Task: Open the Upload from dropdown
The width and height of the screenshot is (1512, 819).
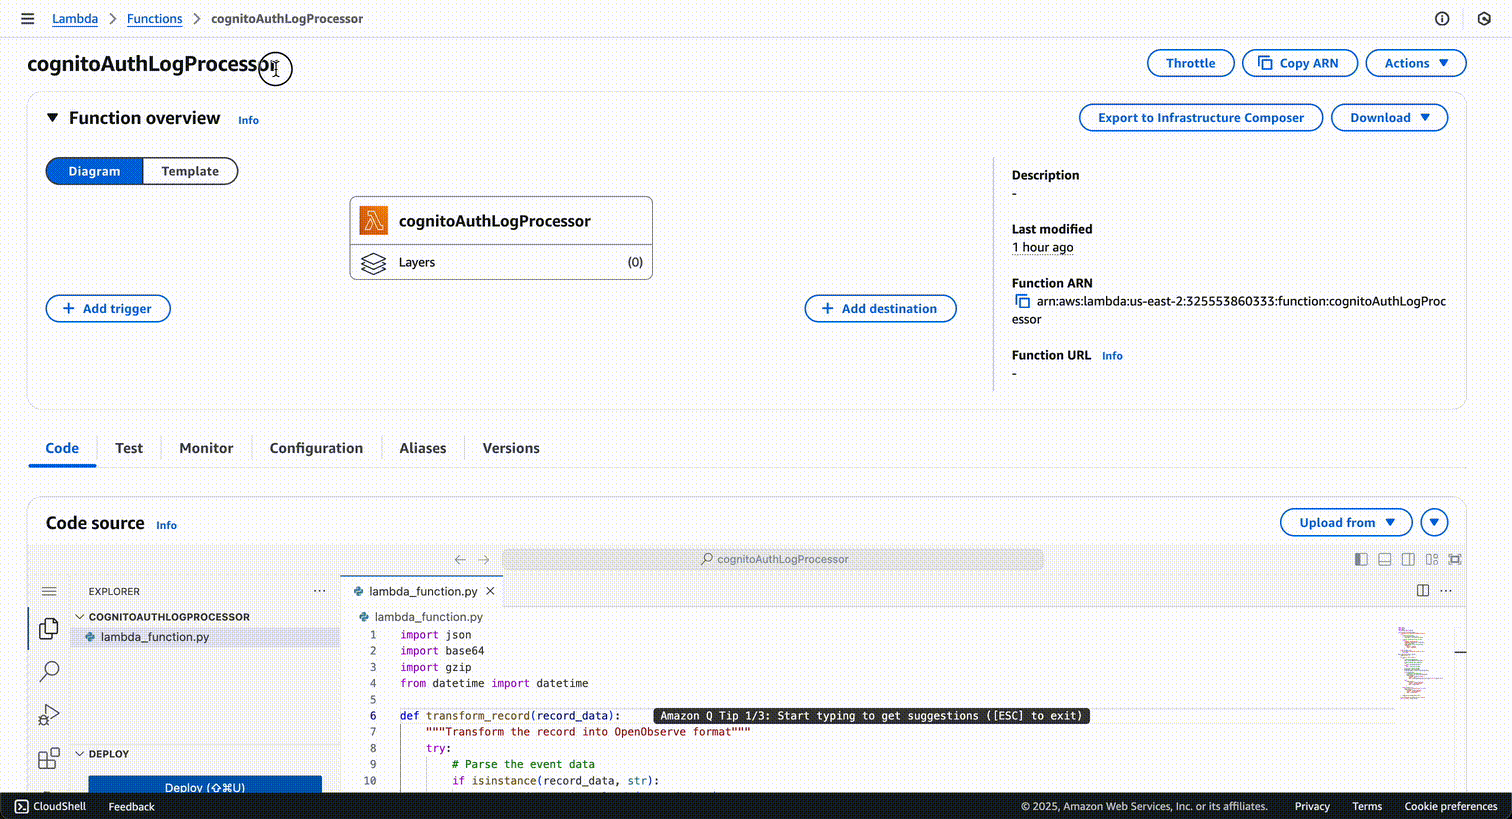Action: point(1345,522)
